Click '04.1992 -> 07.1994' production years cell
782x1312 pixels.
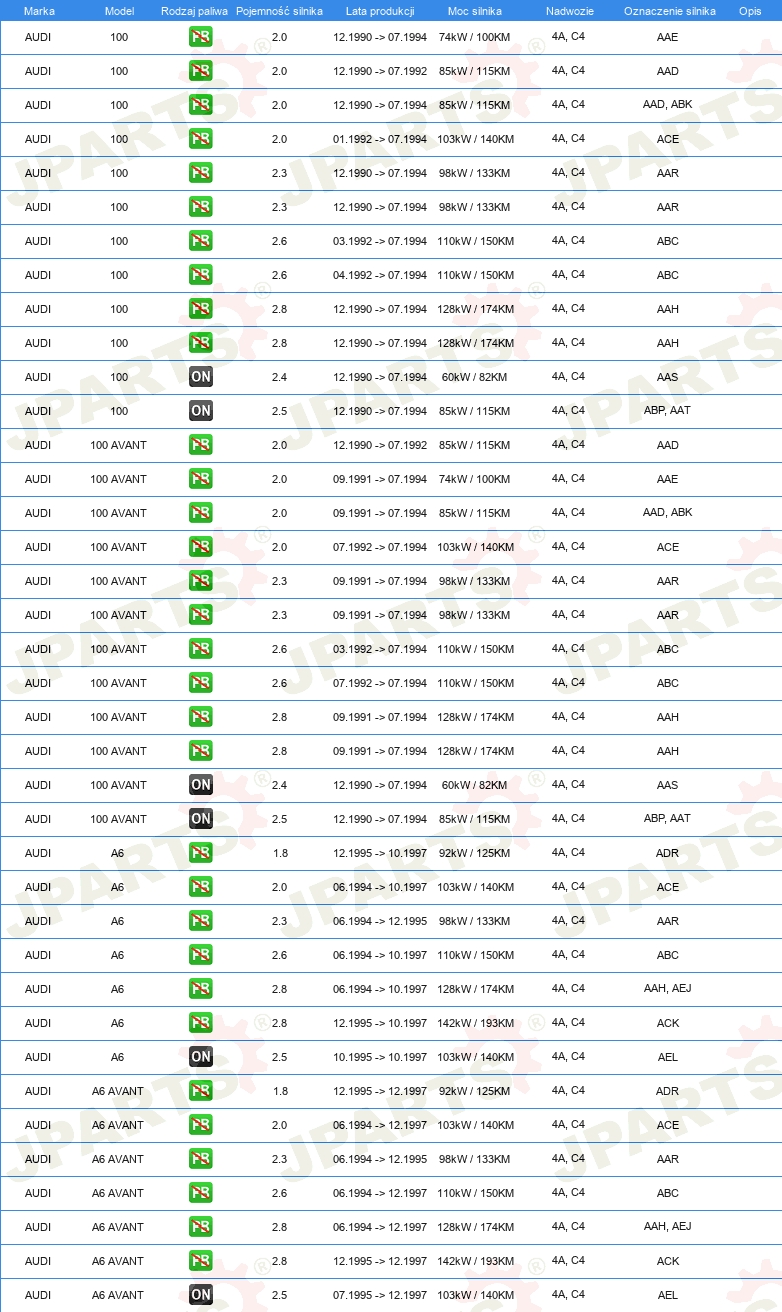coord(380,275)
